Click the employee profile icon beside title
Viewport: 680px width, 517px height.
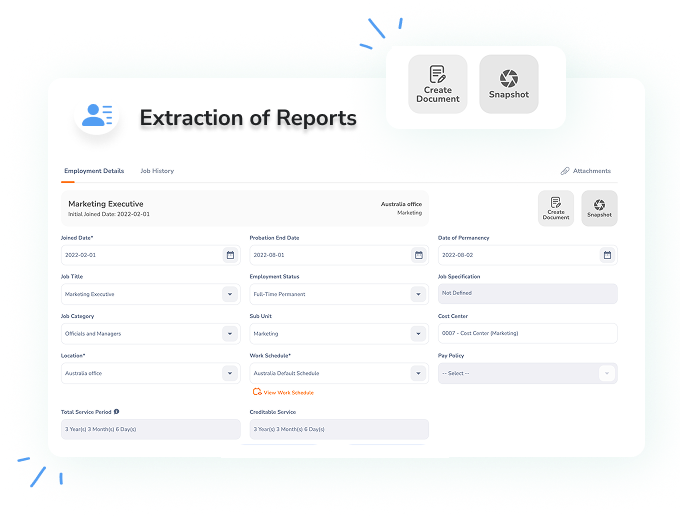[97, 116]
